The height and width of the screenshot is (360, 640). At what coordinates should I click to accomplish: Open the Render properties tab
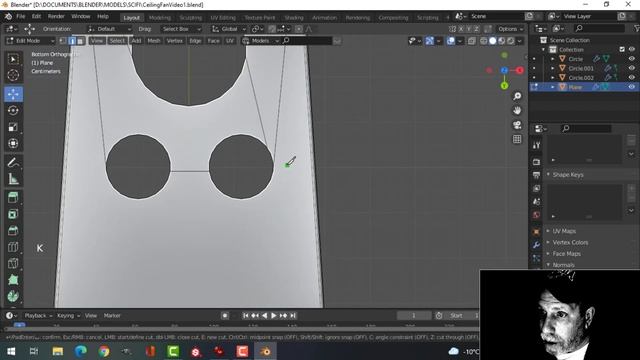click(536, 162)
